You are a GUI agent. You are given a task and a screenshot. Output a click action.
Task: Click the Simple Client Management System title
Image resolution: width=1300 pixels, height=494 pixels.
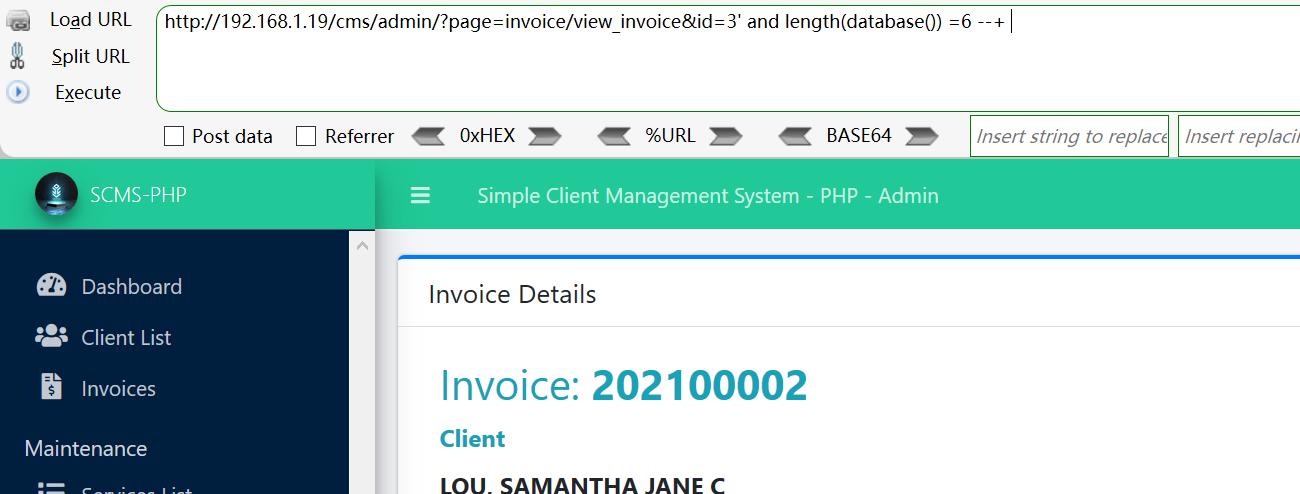[x=708, y=196]
